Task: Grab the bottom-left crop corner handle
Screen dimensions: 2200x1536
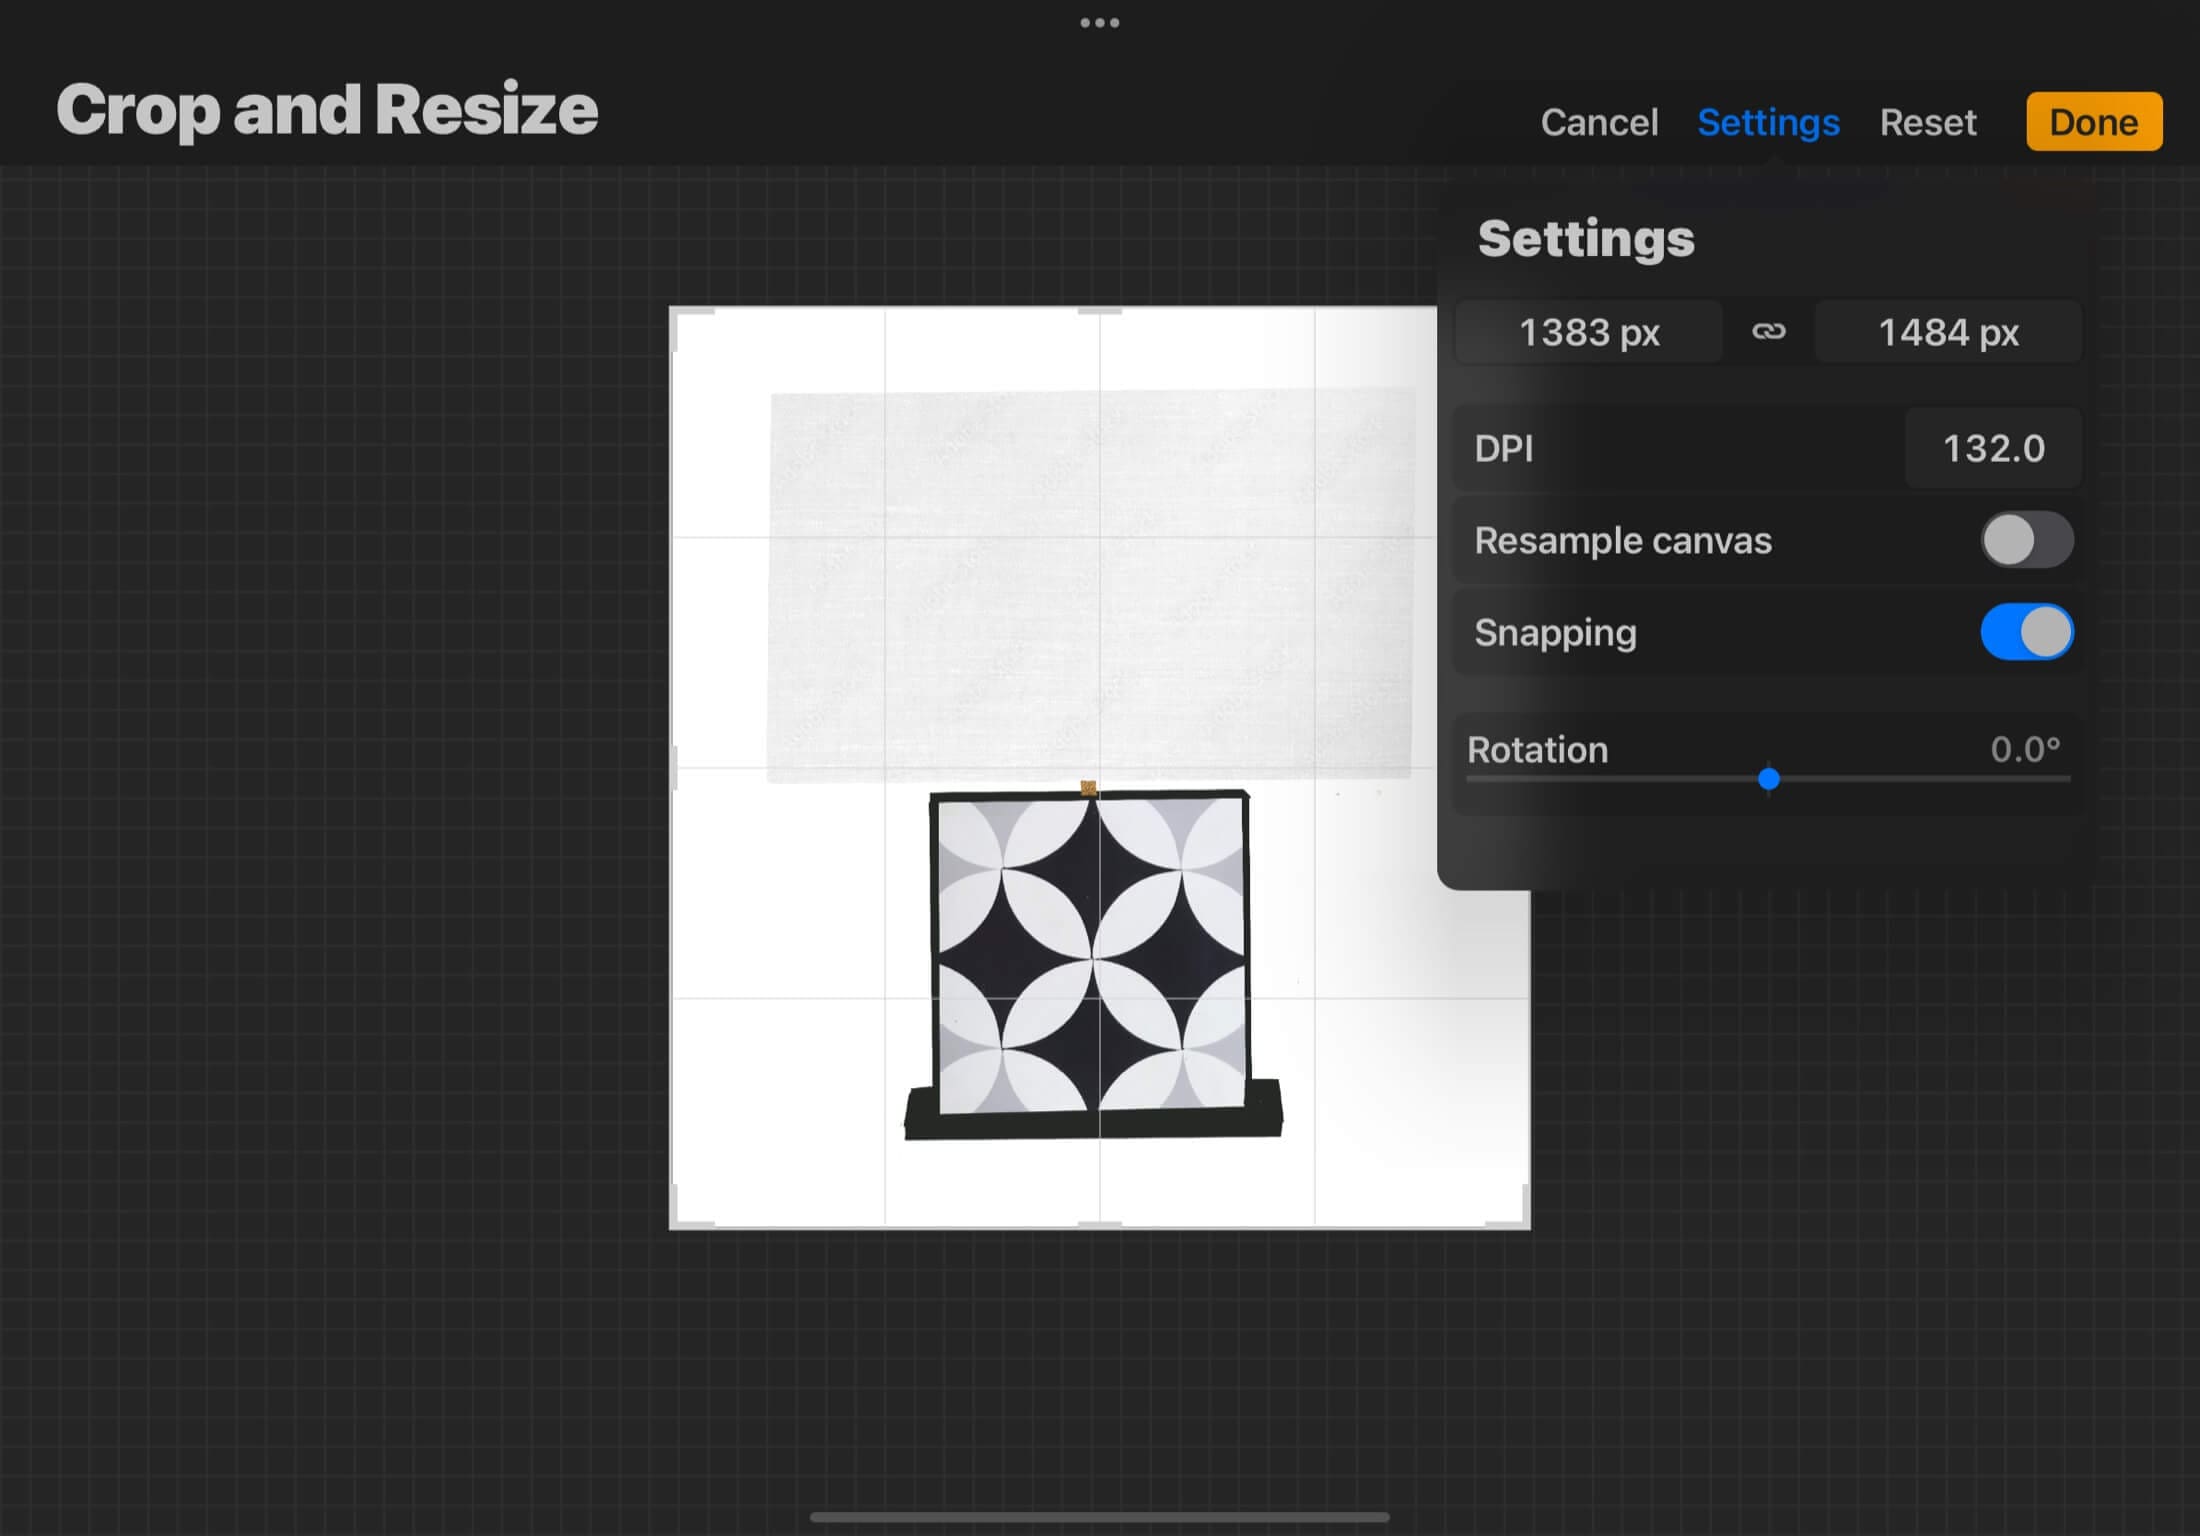Action: click(676, 1221)
